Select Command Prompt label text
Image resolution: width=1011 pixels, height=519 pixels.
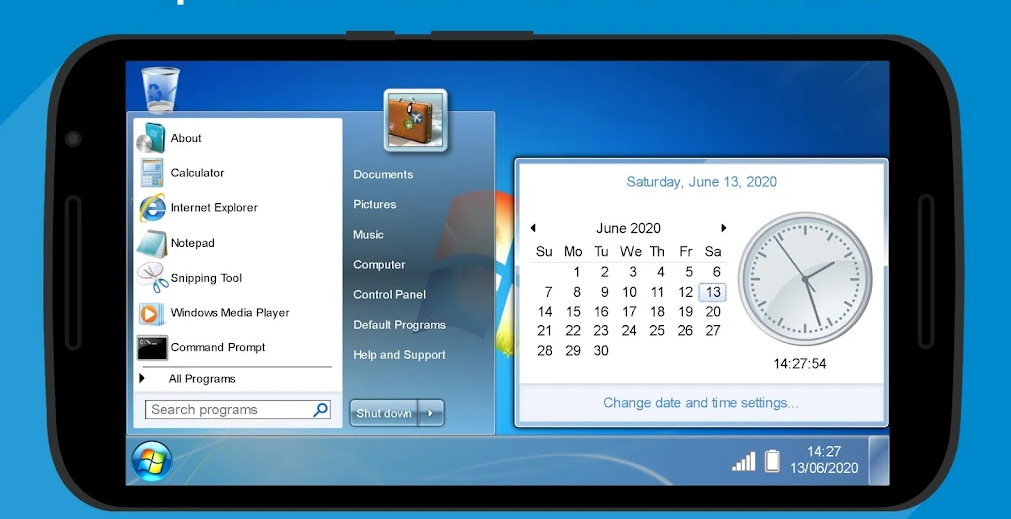218,348
